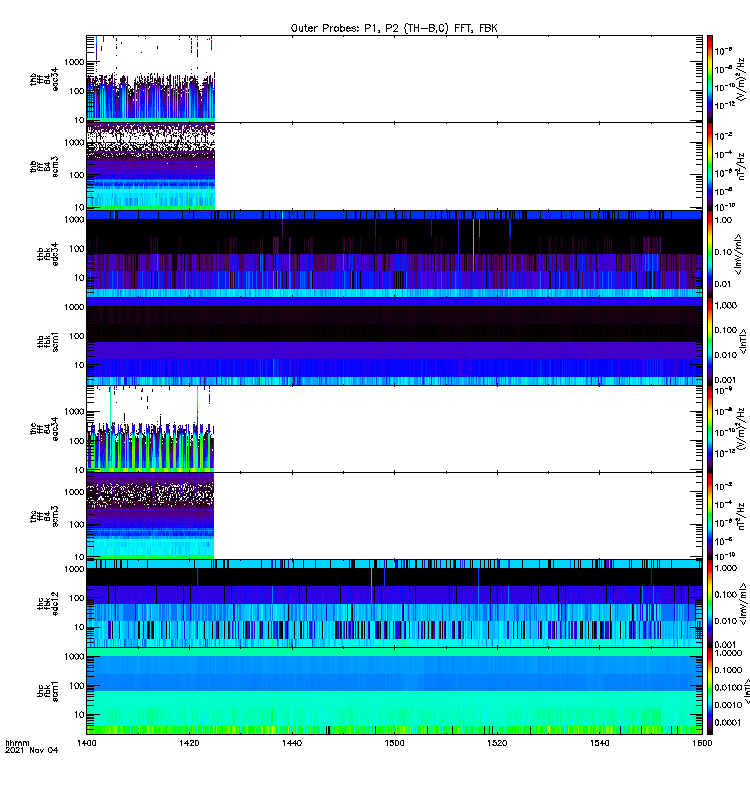This screenshot has width=750, height=800.
Task: Click inside the thb fbk edc34 spectrogram
Action: tap(394, 254)
